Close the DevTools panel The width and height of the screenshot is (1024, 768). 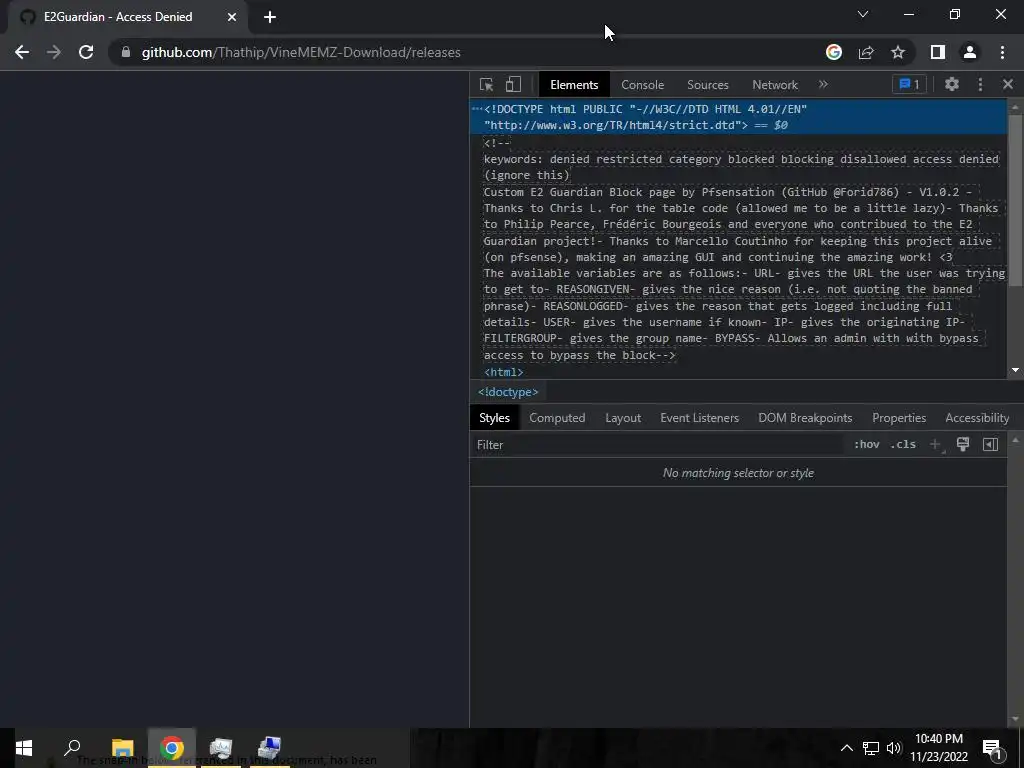pos(1008,84)
